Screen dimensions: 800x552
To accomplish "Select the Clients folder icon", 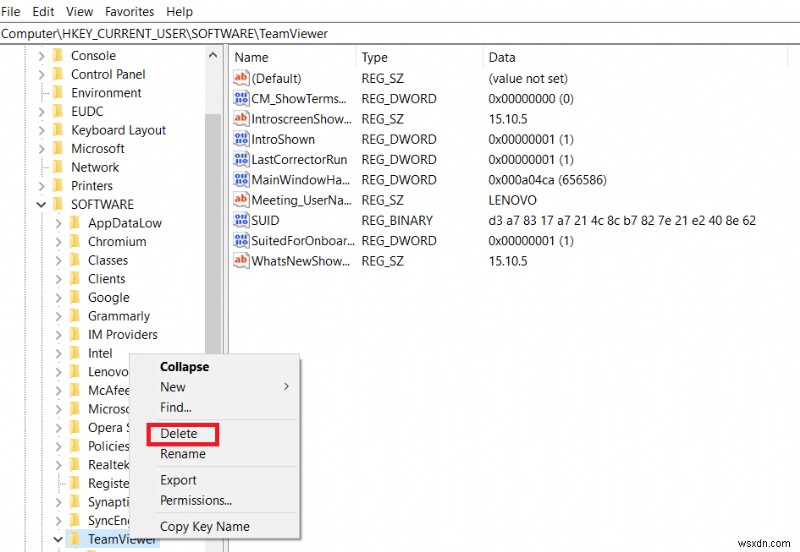I will pos(75,279).
